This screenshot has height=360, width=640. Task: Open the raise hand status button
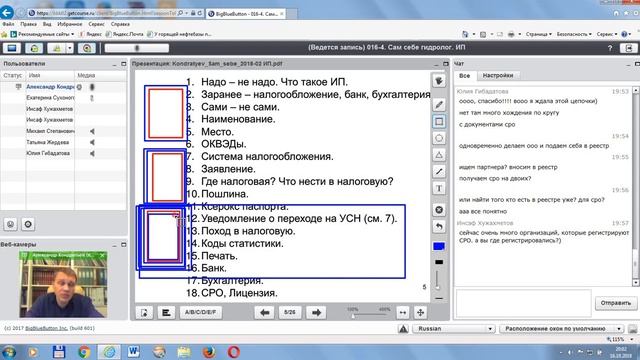pyautogui.click(x=11, y=224)
